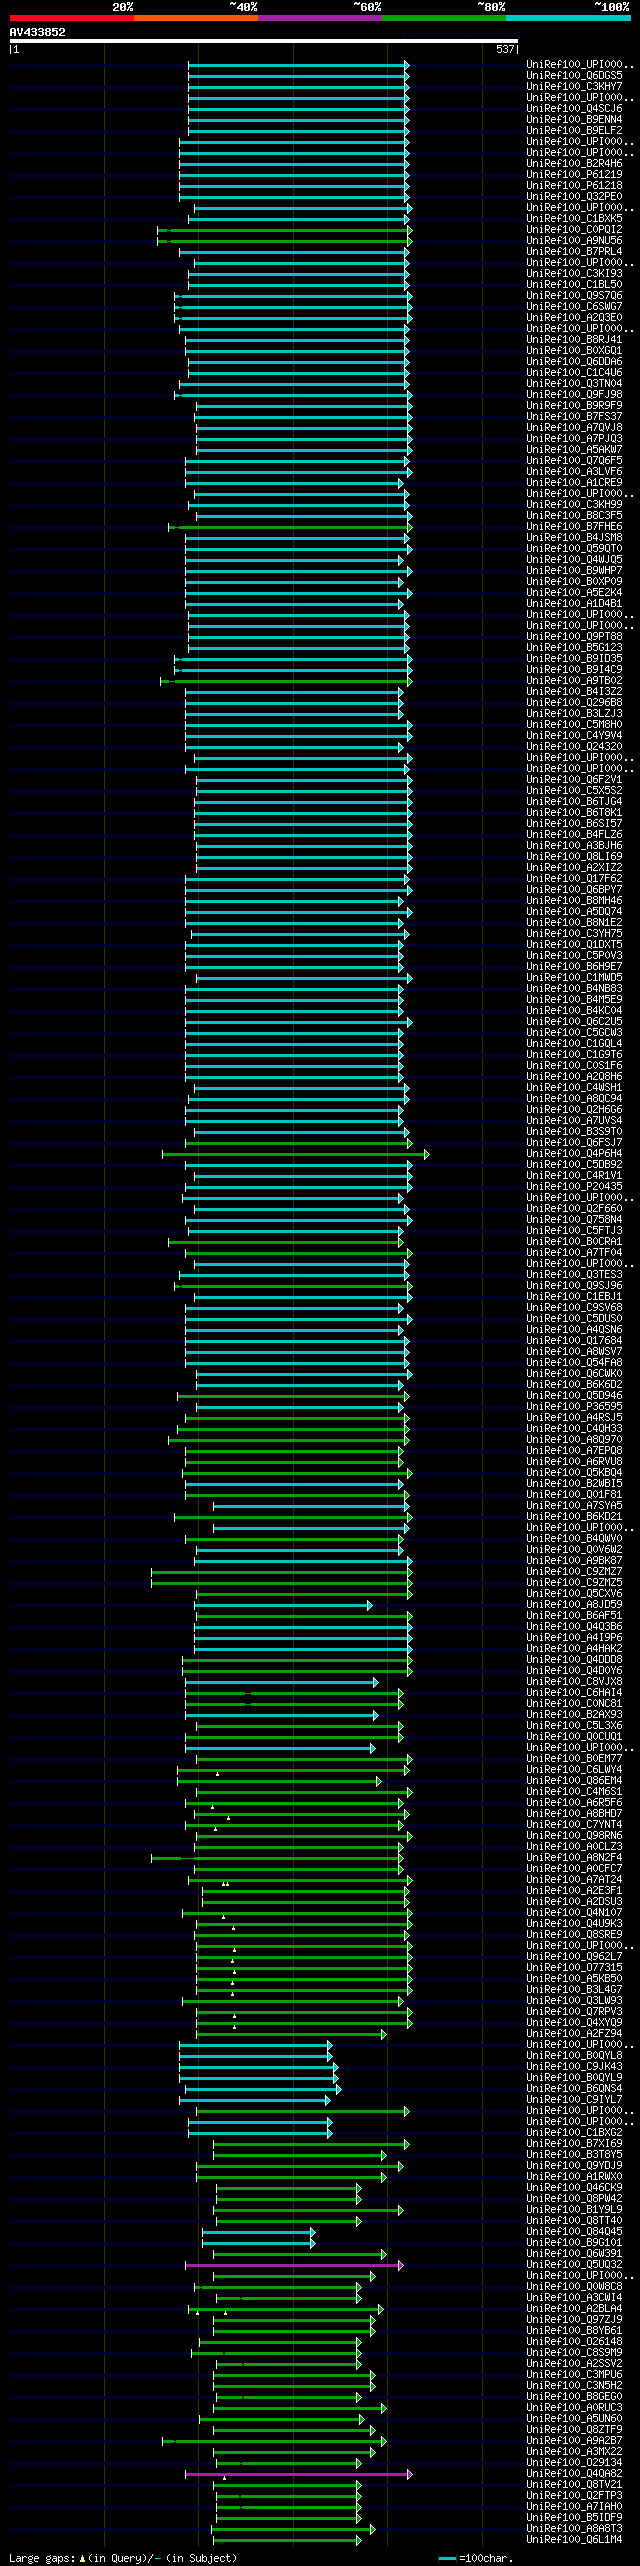Click the UniRef100_Q84Q45 label

[x=574, y=2232]
